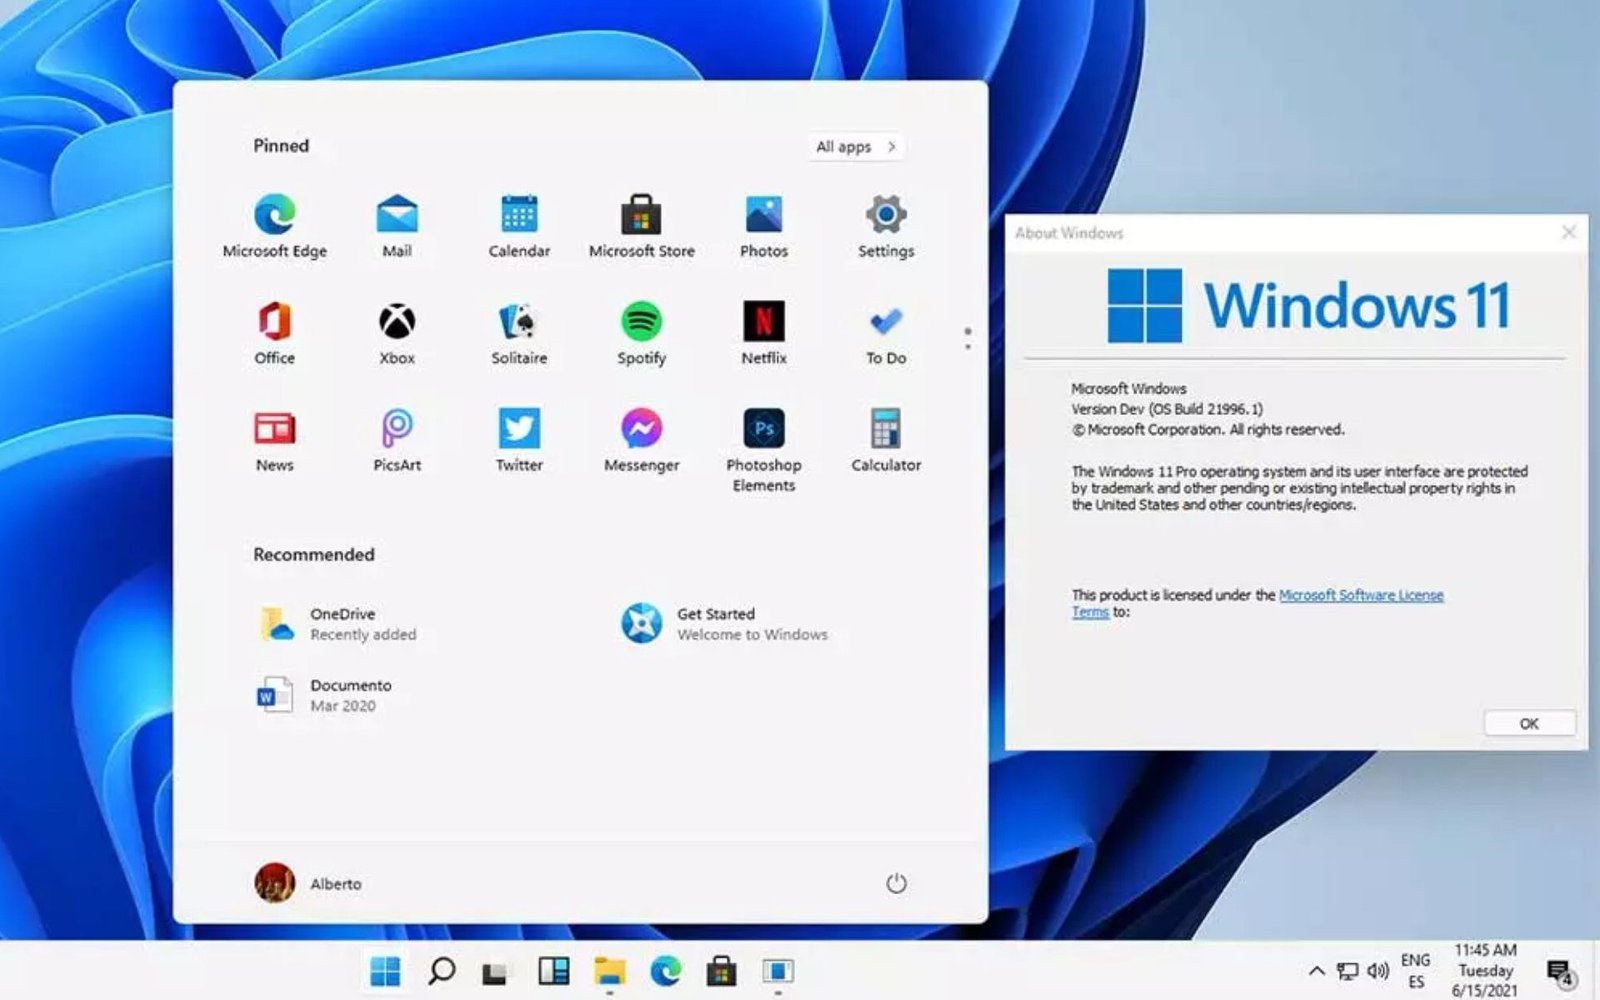Open the Calculator app
Image resolution: width=1600 pixels, height=1000 pixels.
pos(886,441)
